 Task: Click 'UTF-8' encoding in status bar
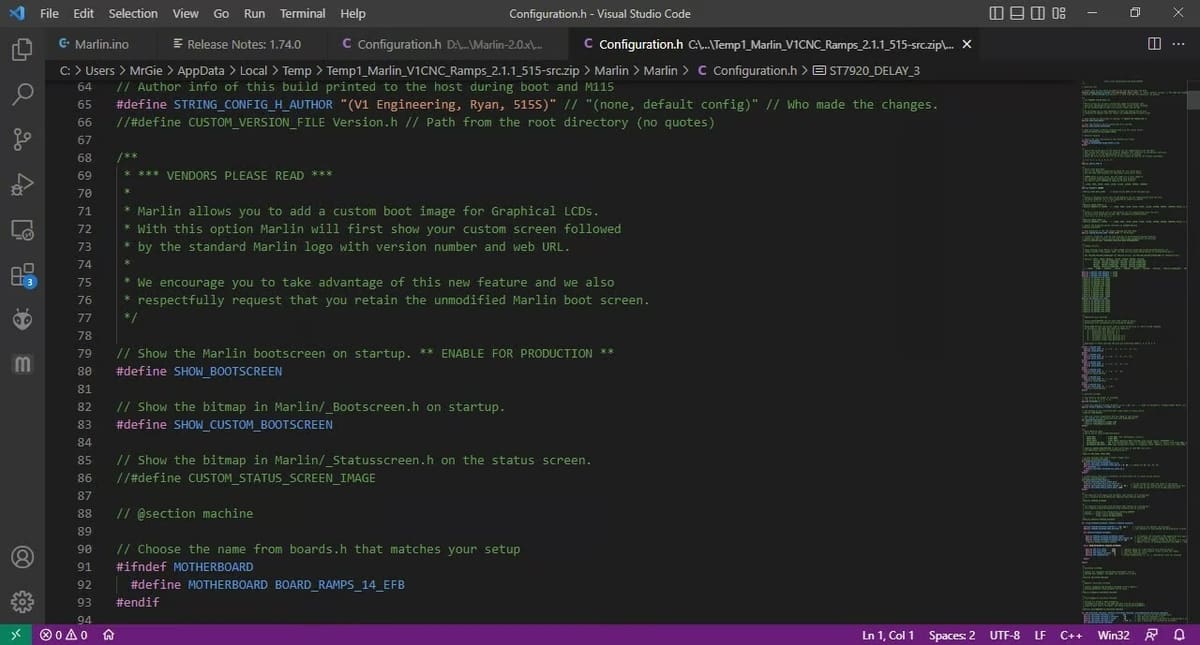click(x=1005, y=635)
